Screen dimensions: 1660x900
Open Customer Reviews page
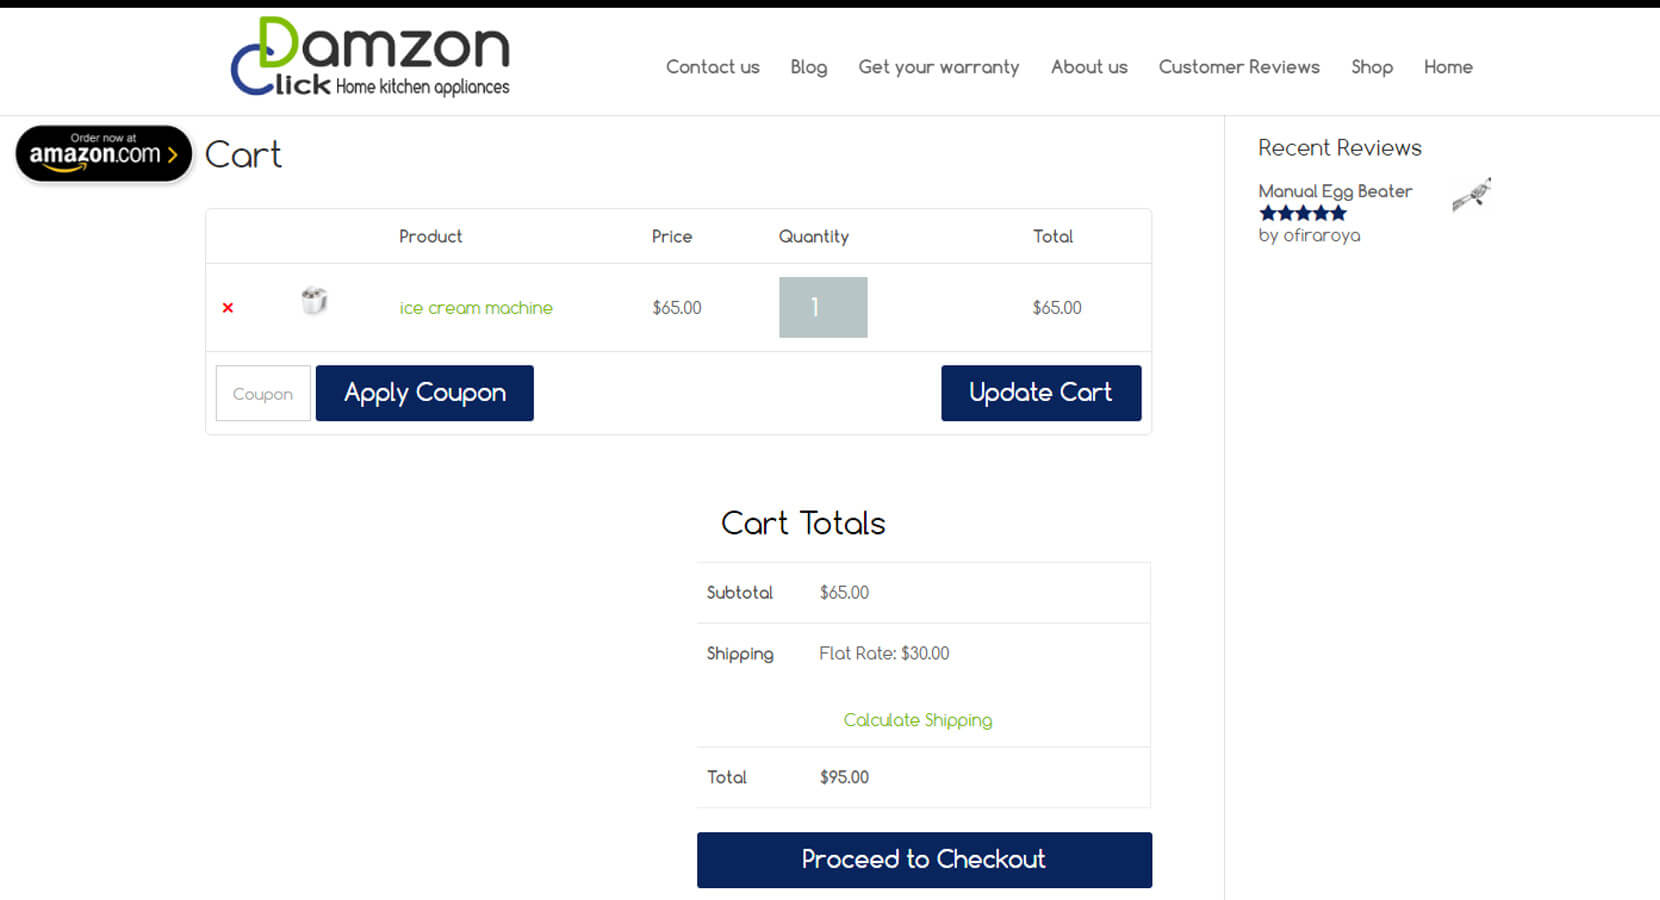click(1239, 67)
